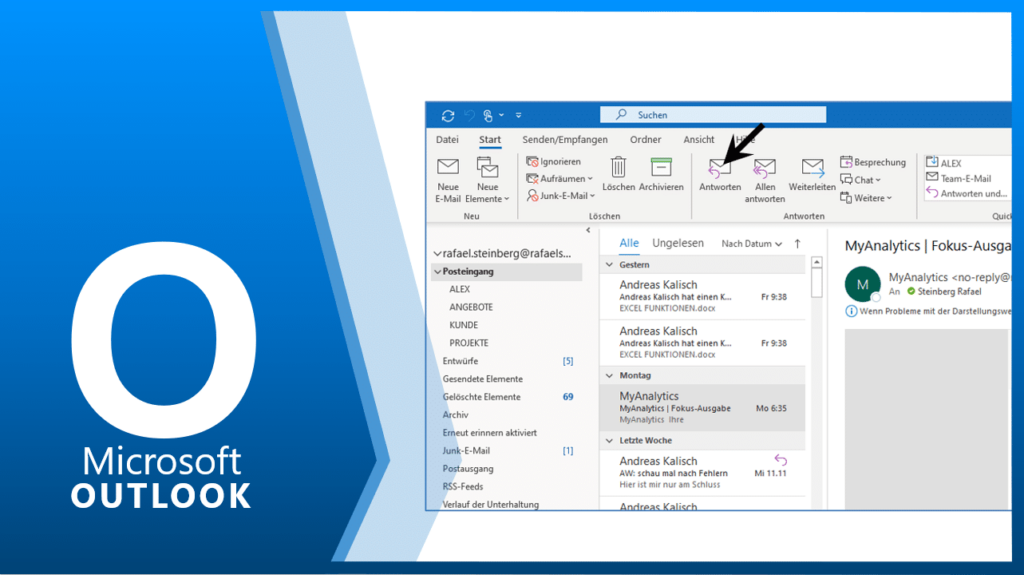Viewport: 1024px width, 575px height.
Task: Click into the Suchen search field
Action: click(712, 114)
